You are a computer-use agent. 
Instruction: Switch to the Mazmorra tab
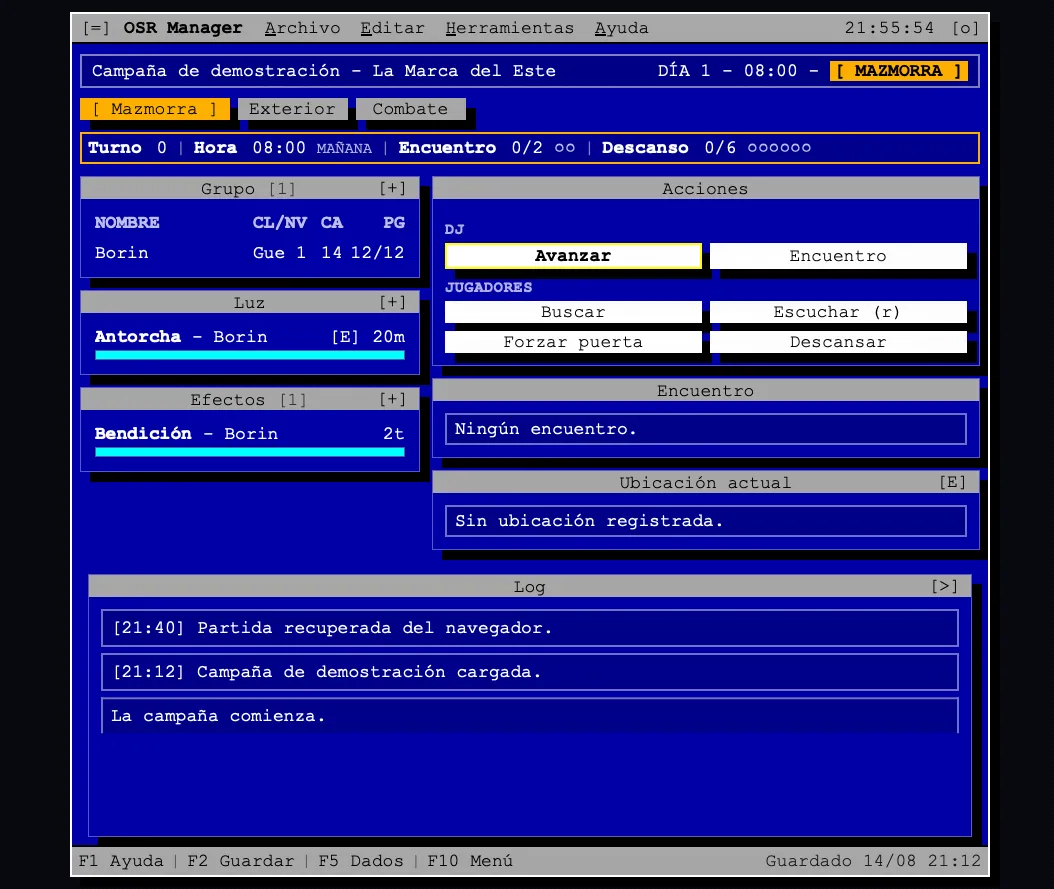[x=155, y=109]
